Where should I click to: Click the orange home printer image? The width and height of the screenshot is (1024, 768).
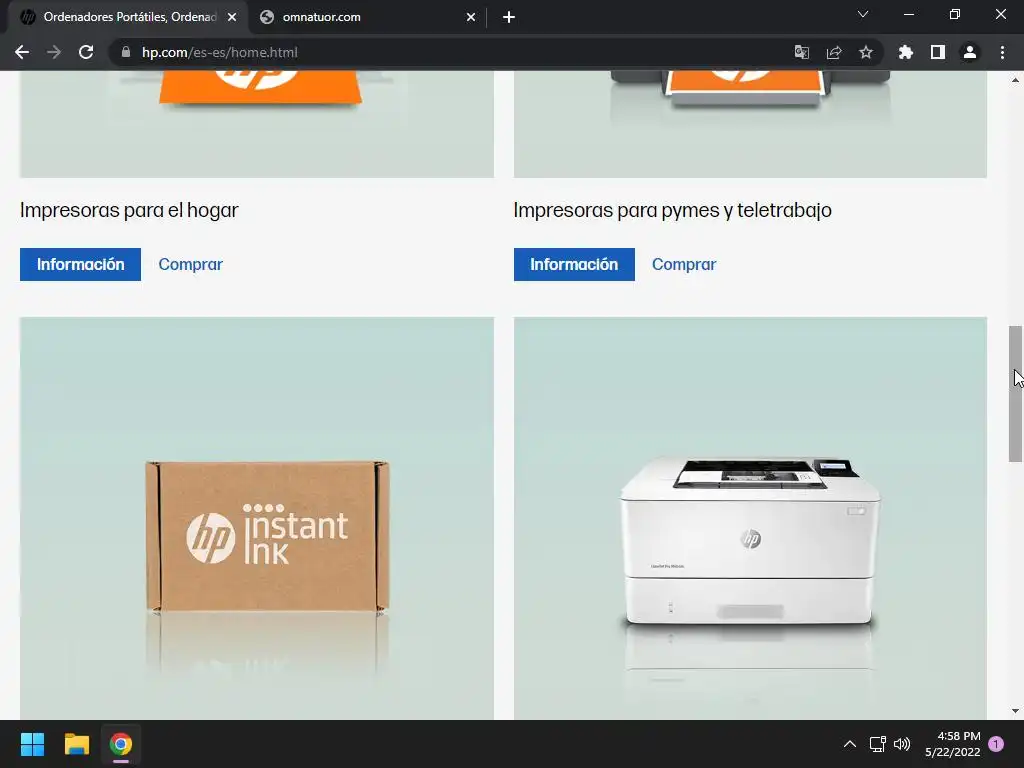pyautogui.click(x=257, y=124)
